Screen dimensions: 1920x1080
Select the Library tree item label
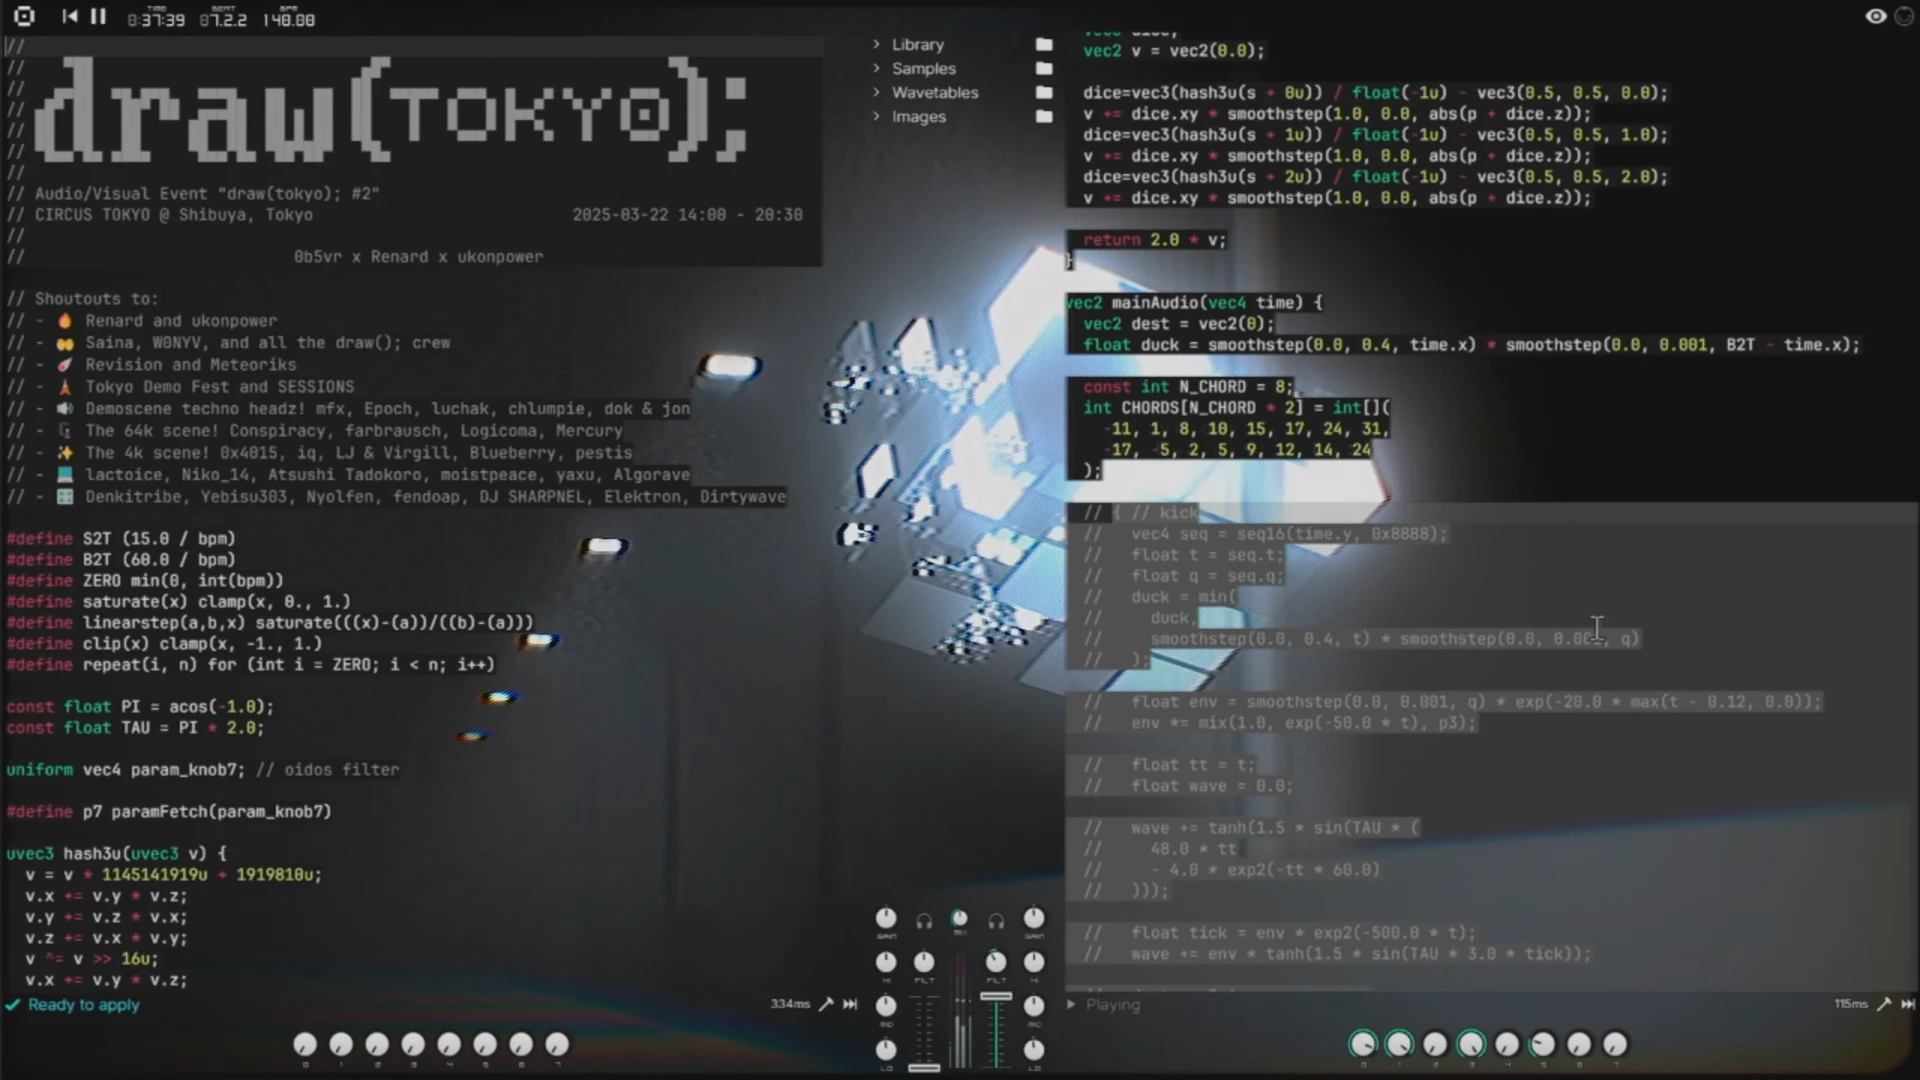tap(918, 44)
